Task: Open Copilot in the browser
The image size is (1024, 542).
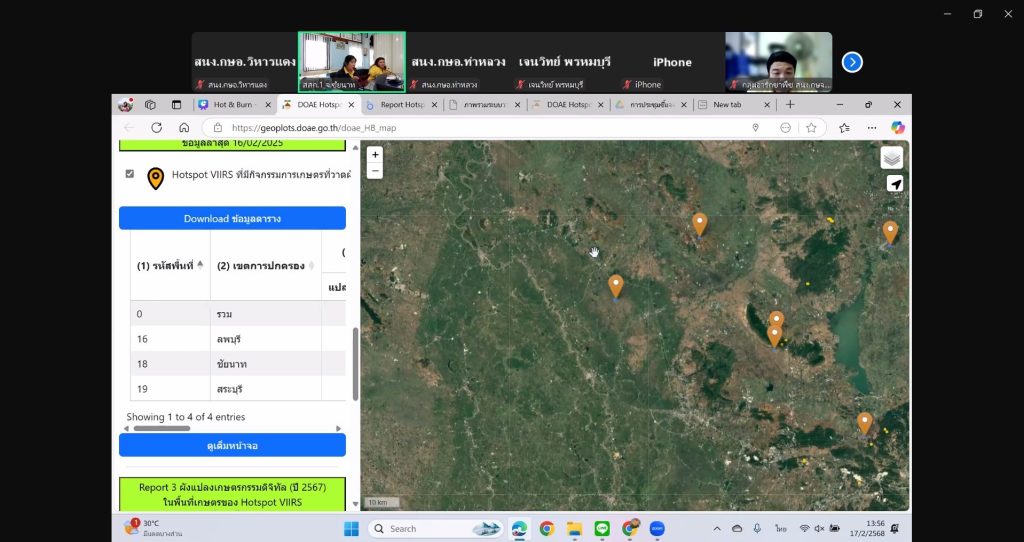Action: pyautogui.click(x=898, y=128)
